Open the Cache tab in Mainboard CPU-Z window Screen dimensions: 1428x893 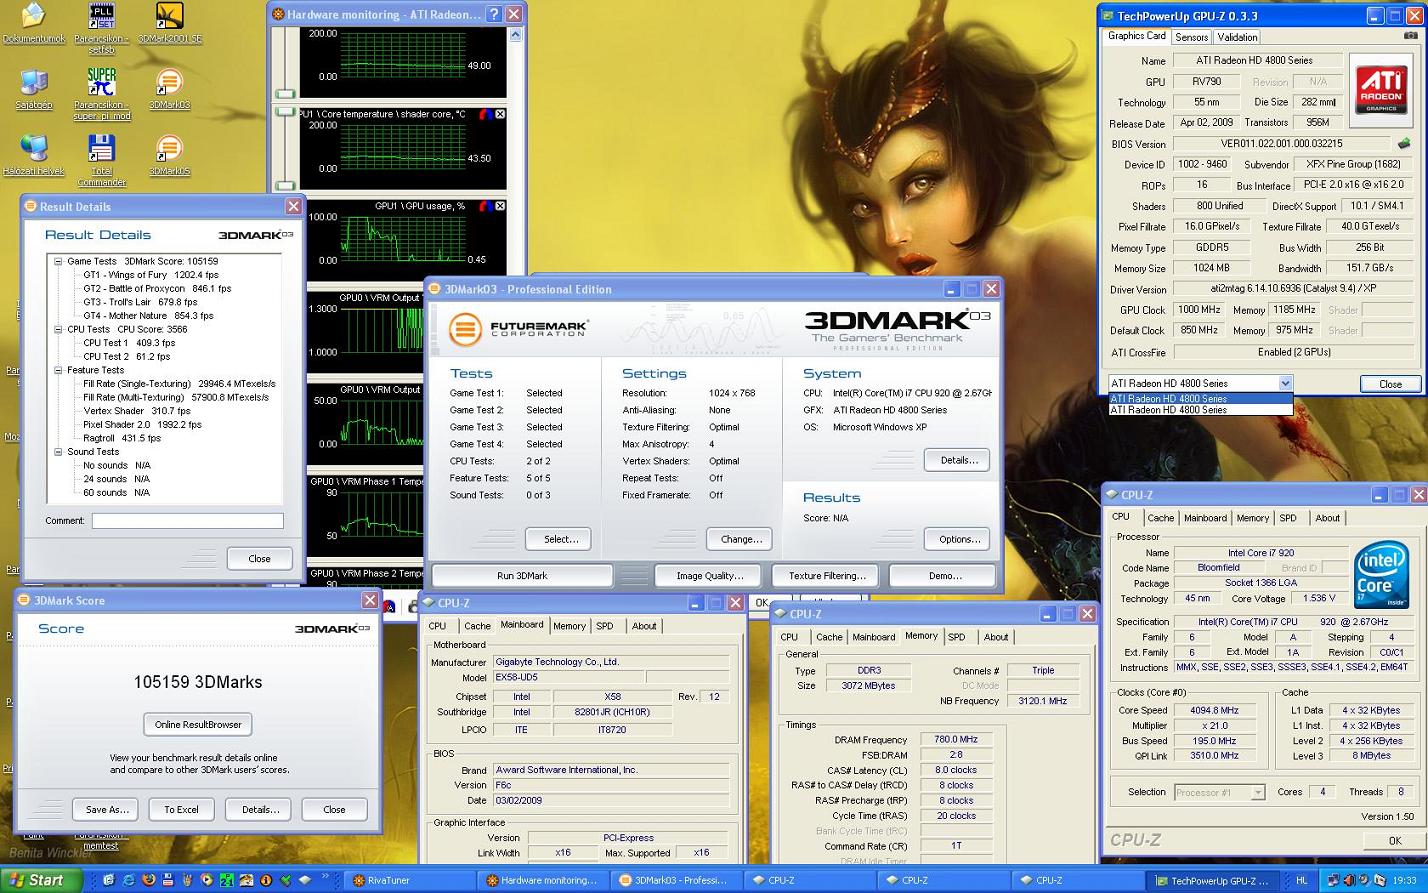tap(477, 626)
